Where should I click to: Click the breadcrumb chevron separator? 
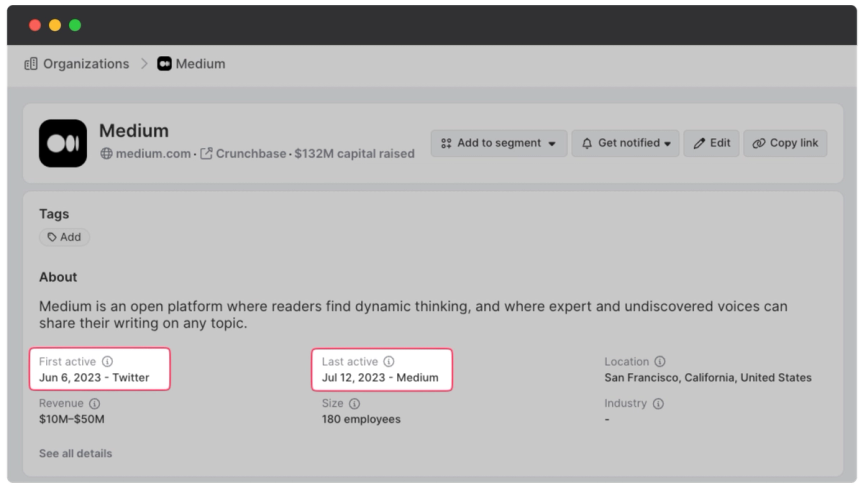click(144, 64)
